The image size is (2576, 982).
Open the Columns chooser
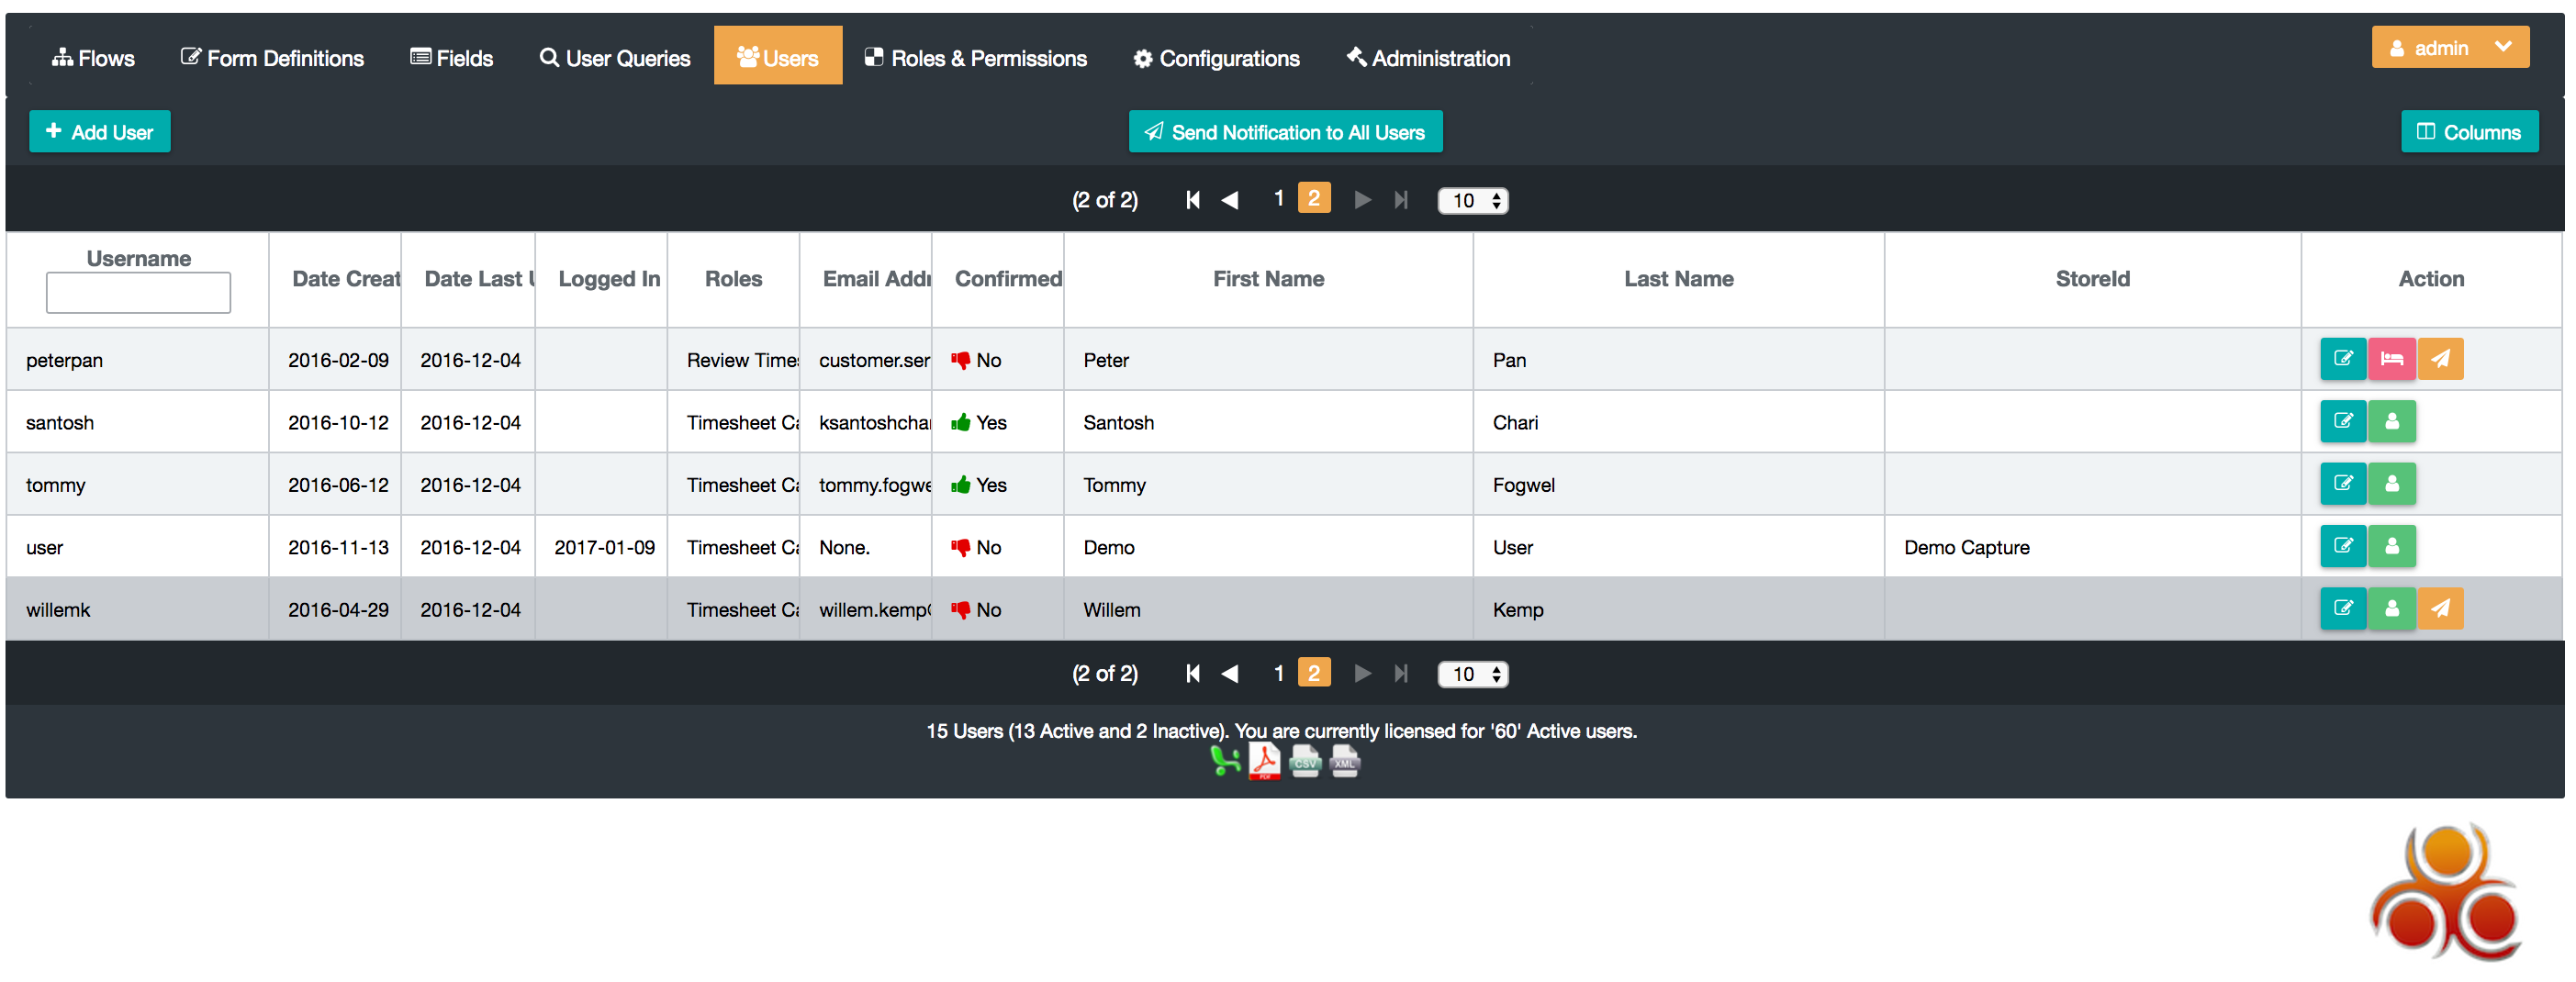[x=2469, y=131]
